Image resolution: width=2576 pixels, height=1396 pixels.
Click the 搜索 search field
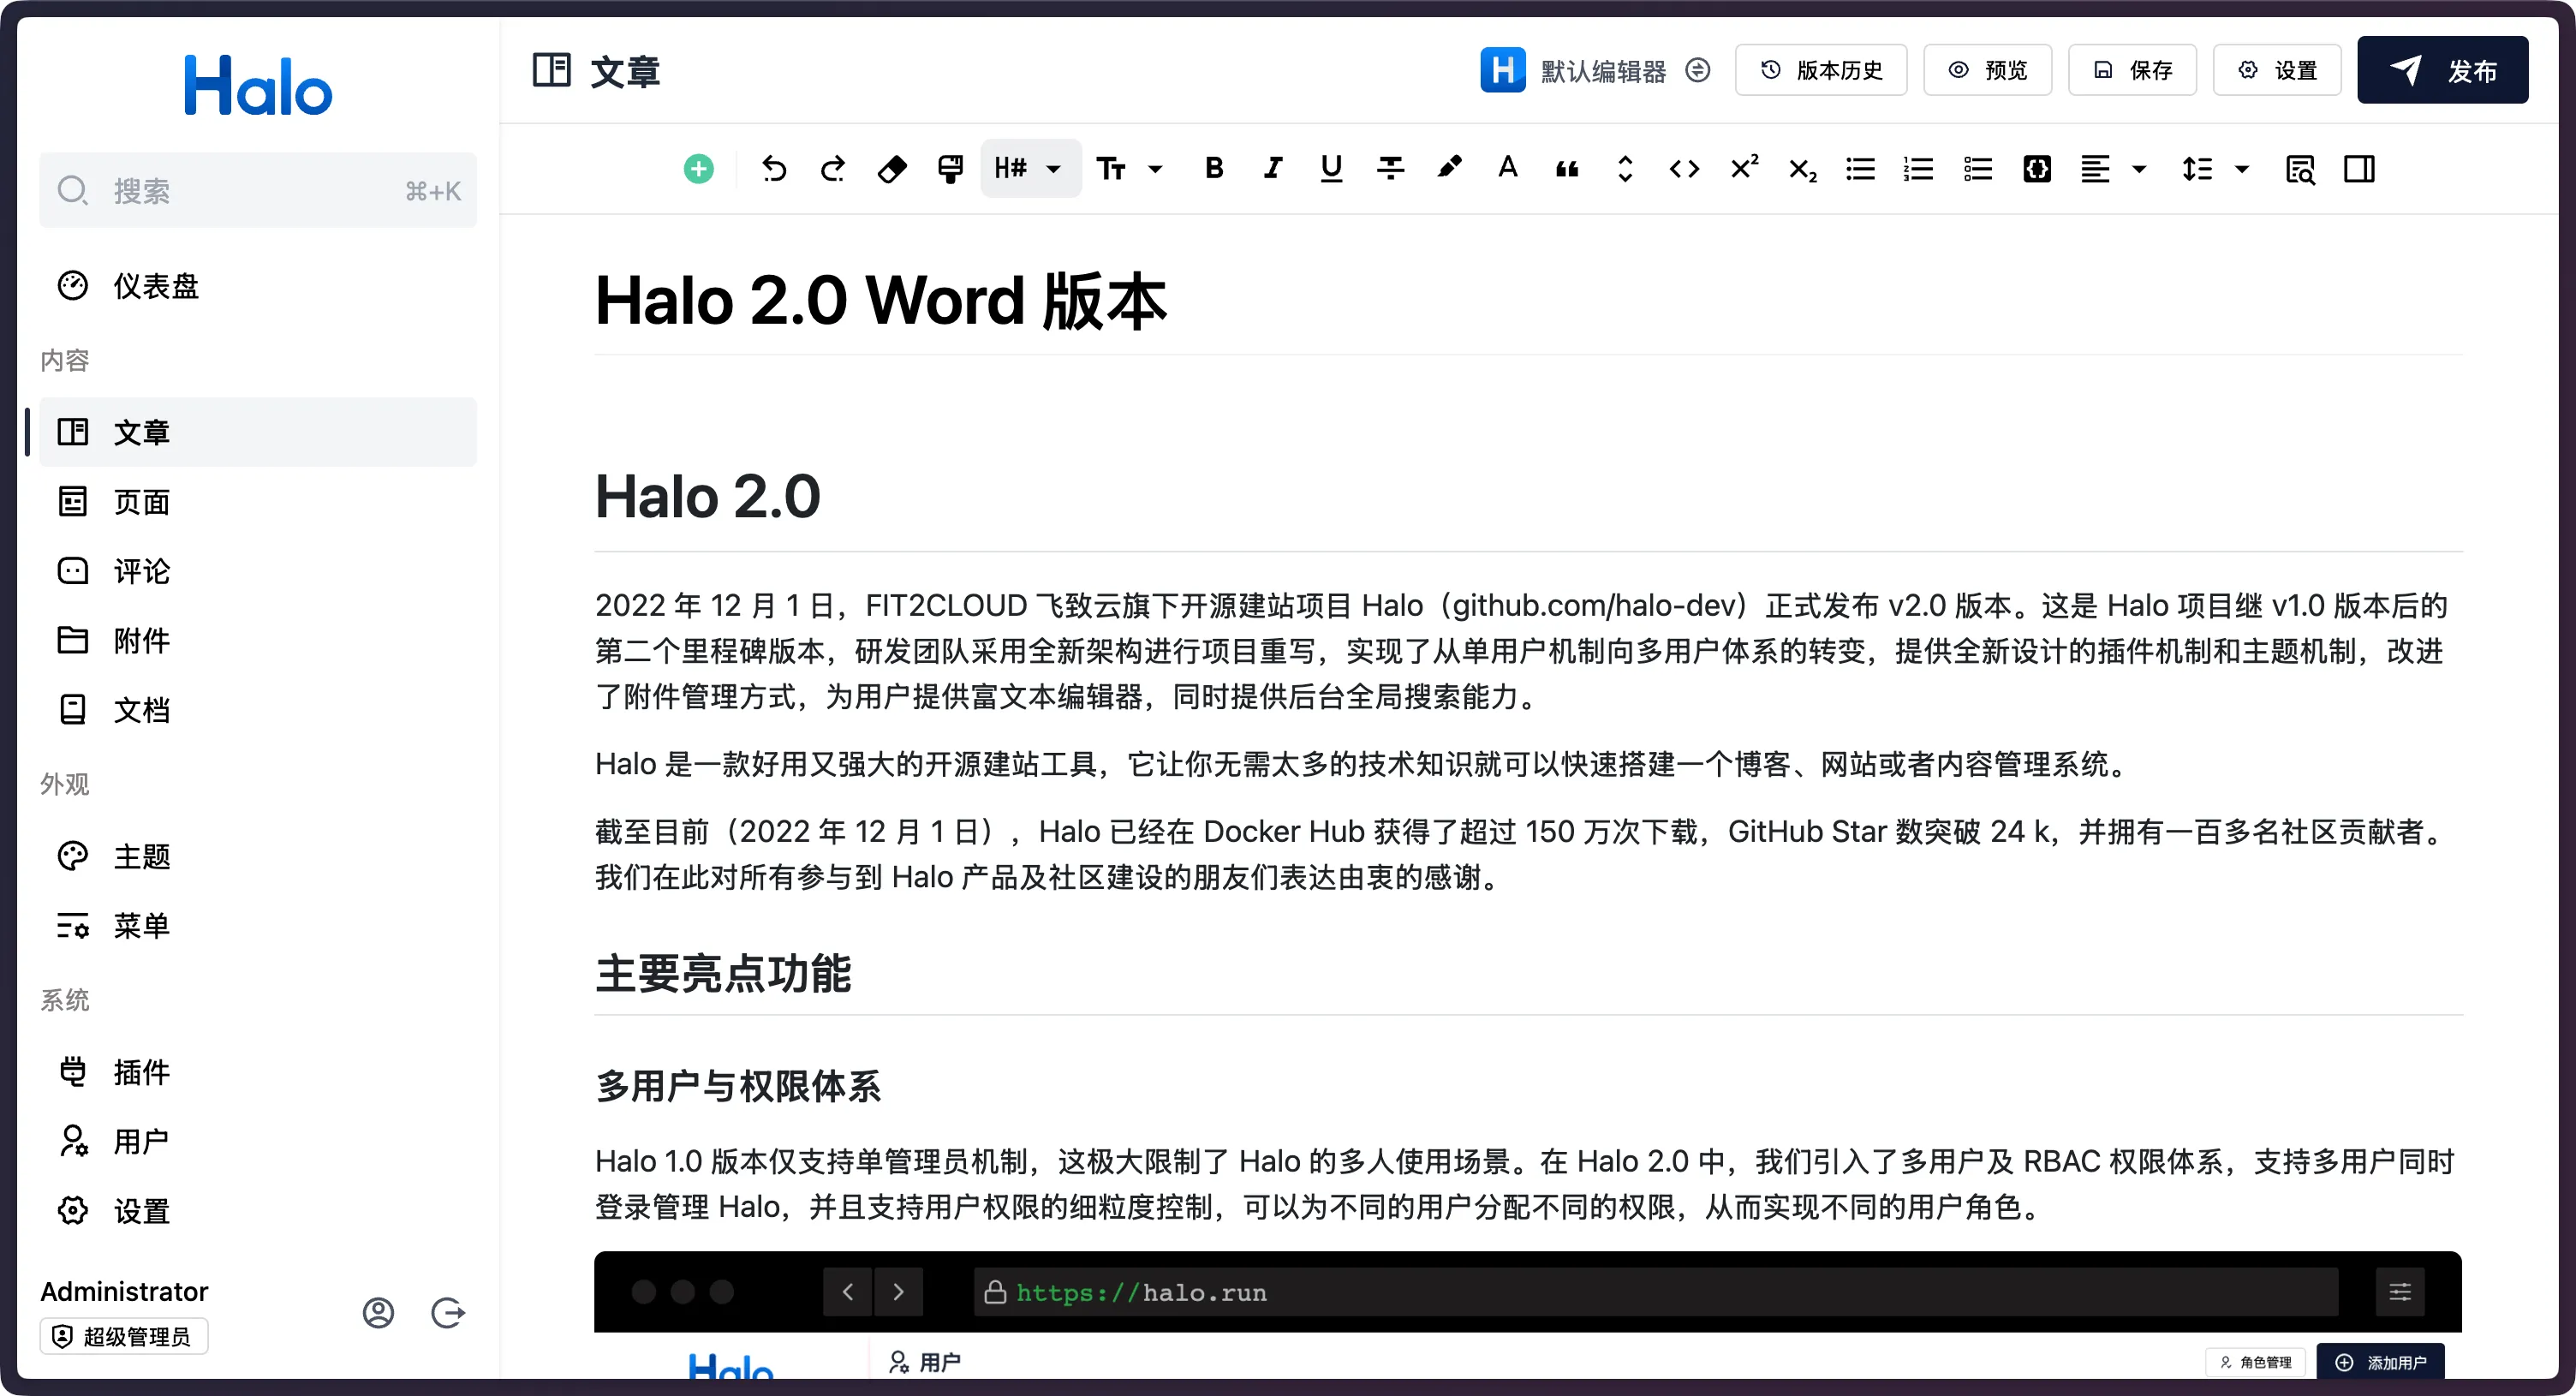coord(257,190)
